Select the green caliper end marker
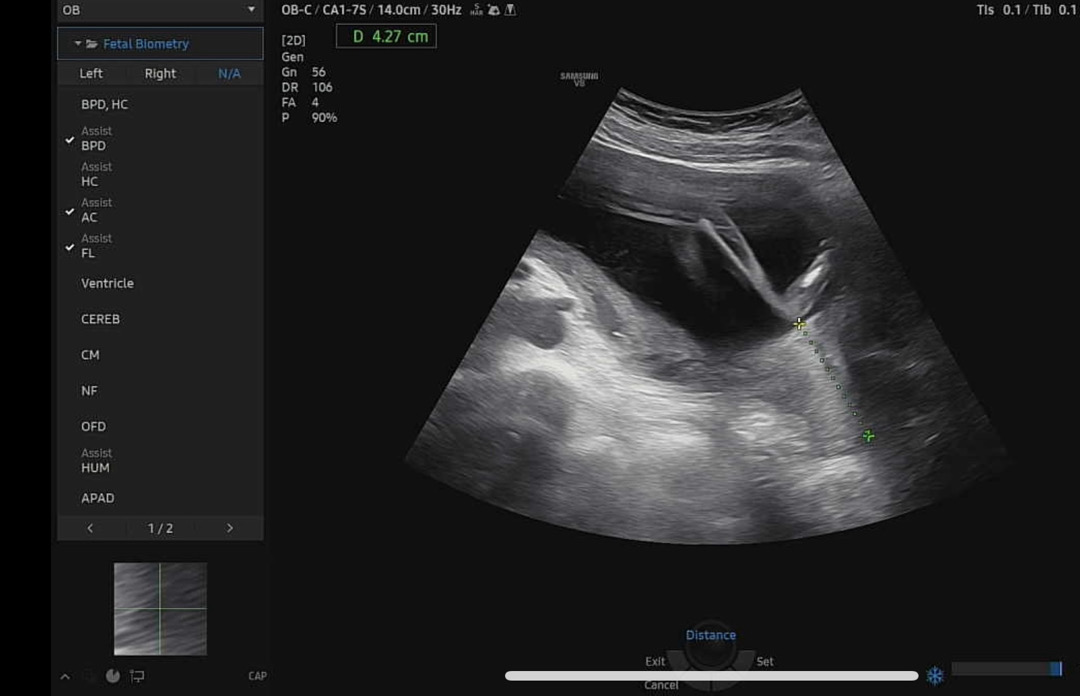The image size is (1080, 696). tap(868, 436)
